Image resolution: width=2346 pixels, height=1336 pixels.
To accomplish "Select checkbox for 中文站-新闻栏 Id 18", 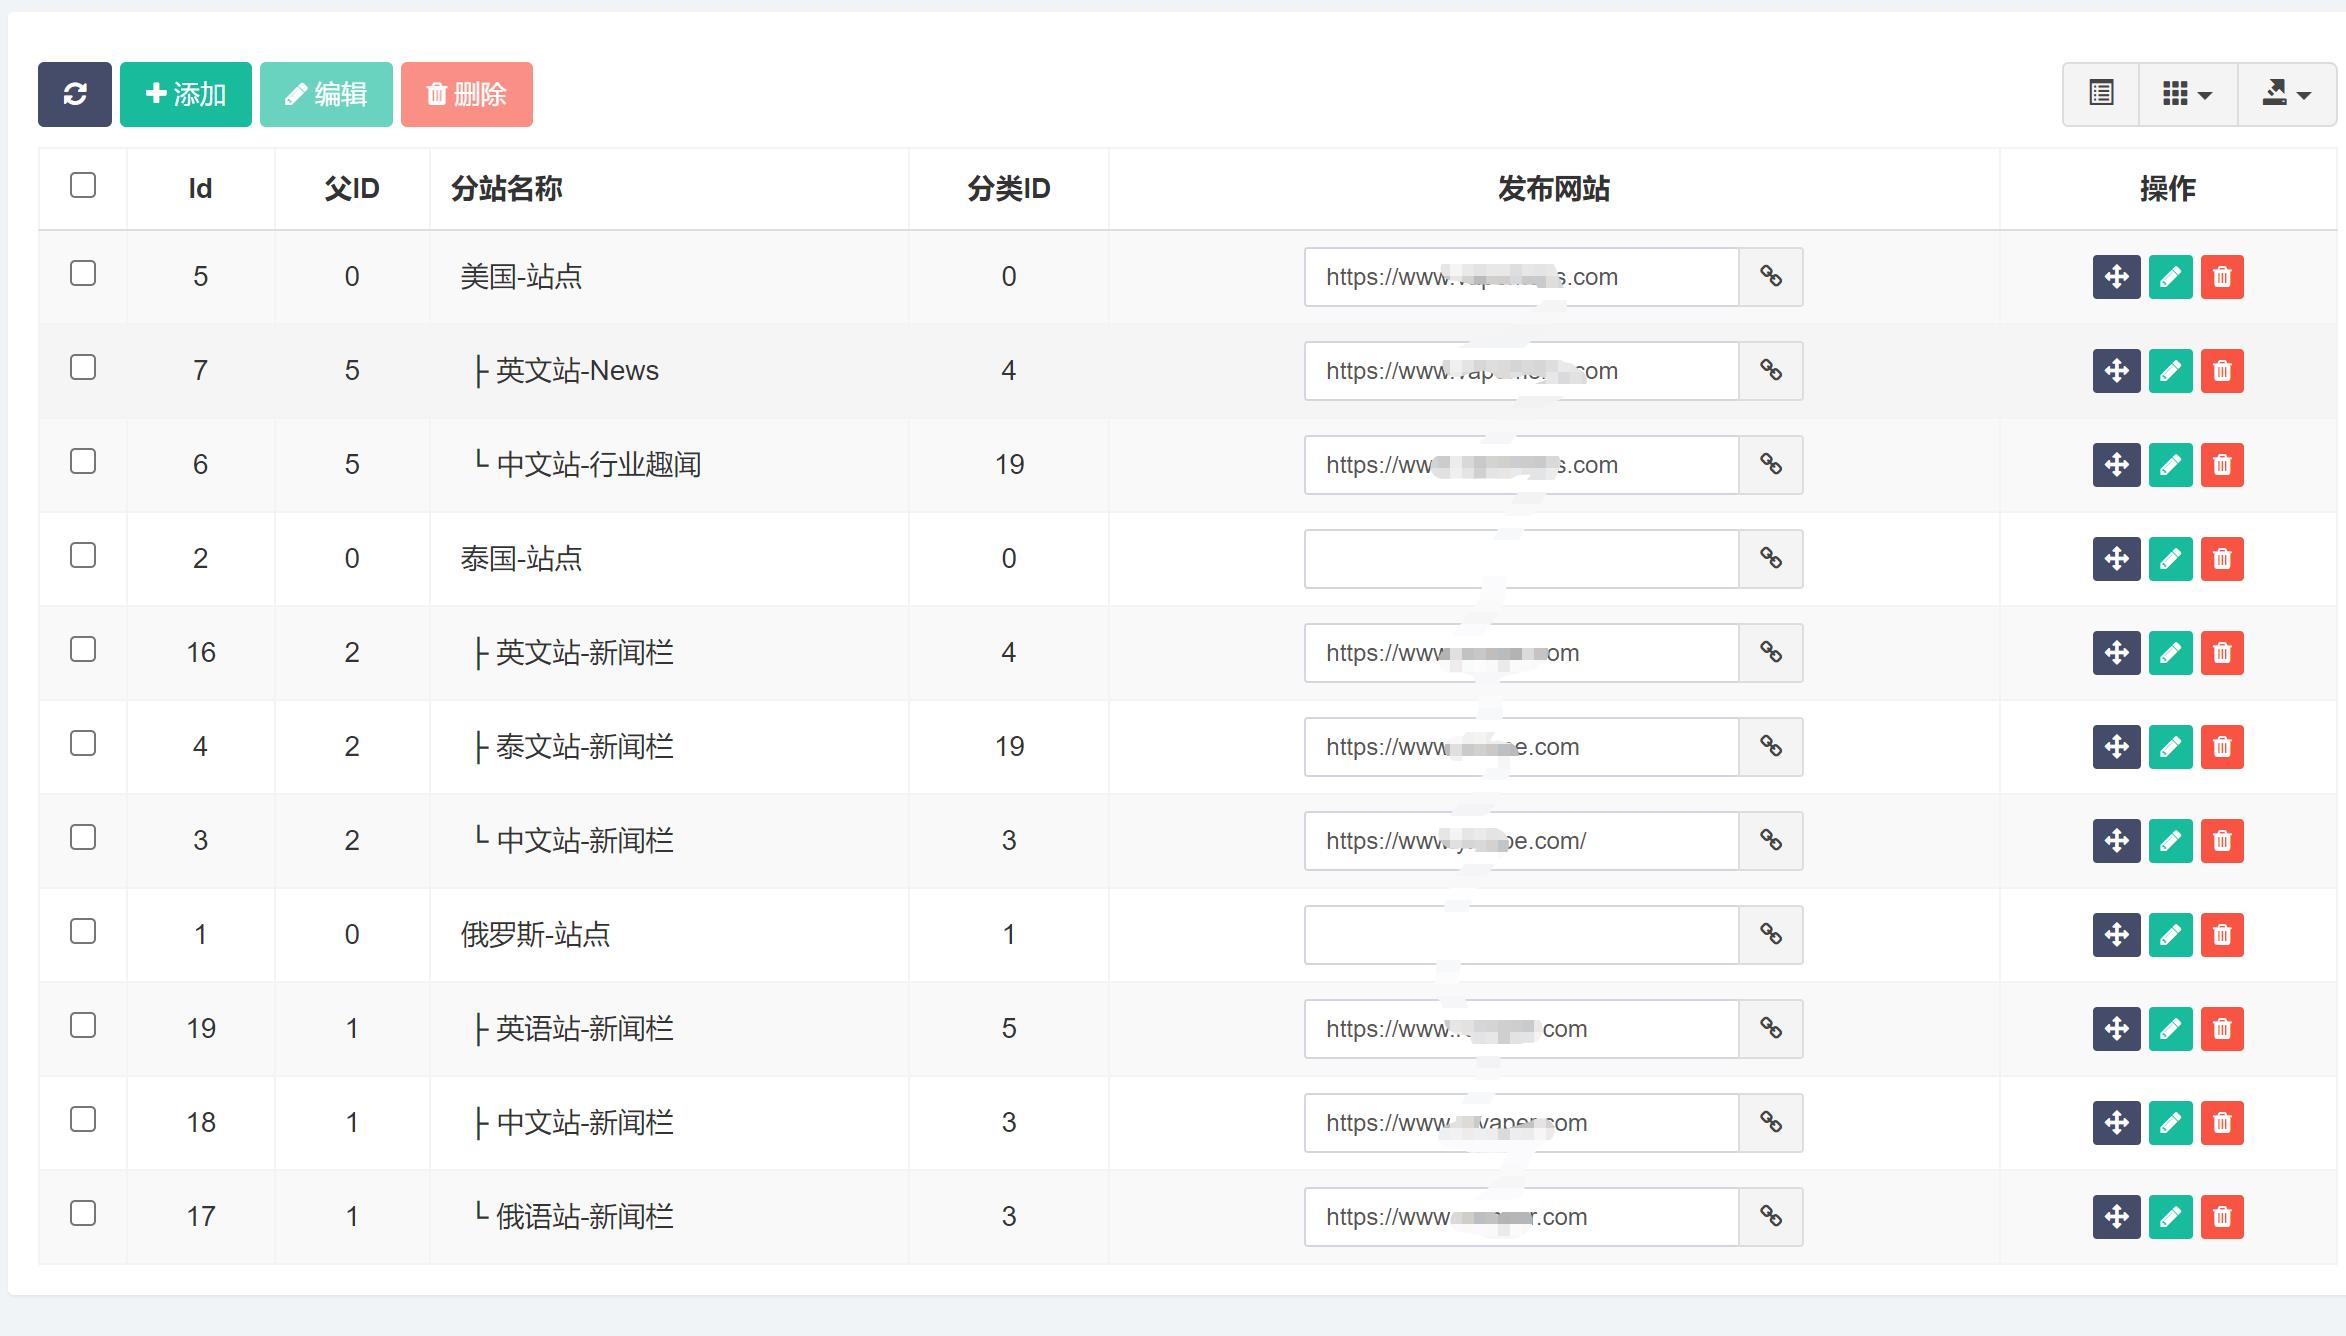I will point(83,1120).
